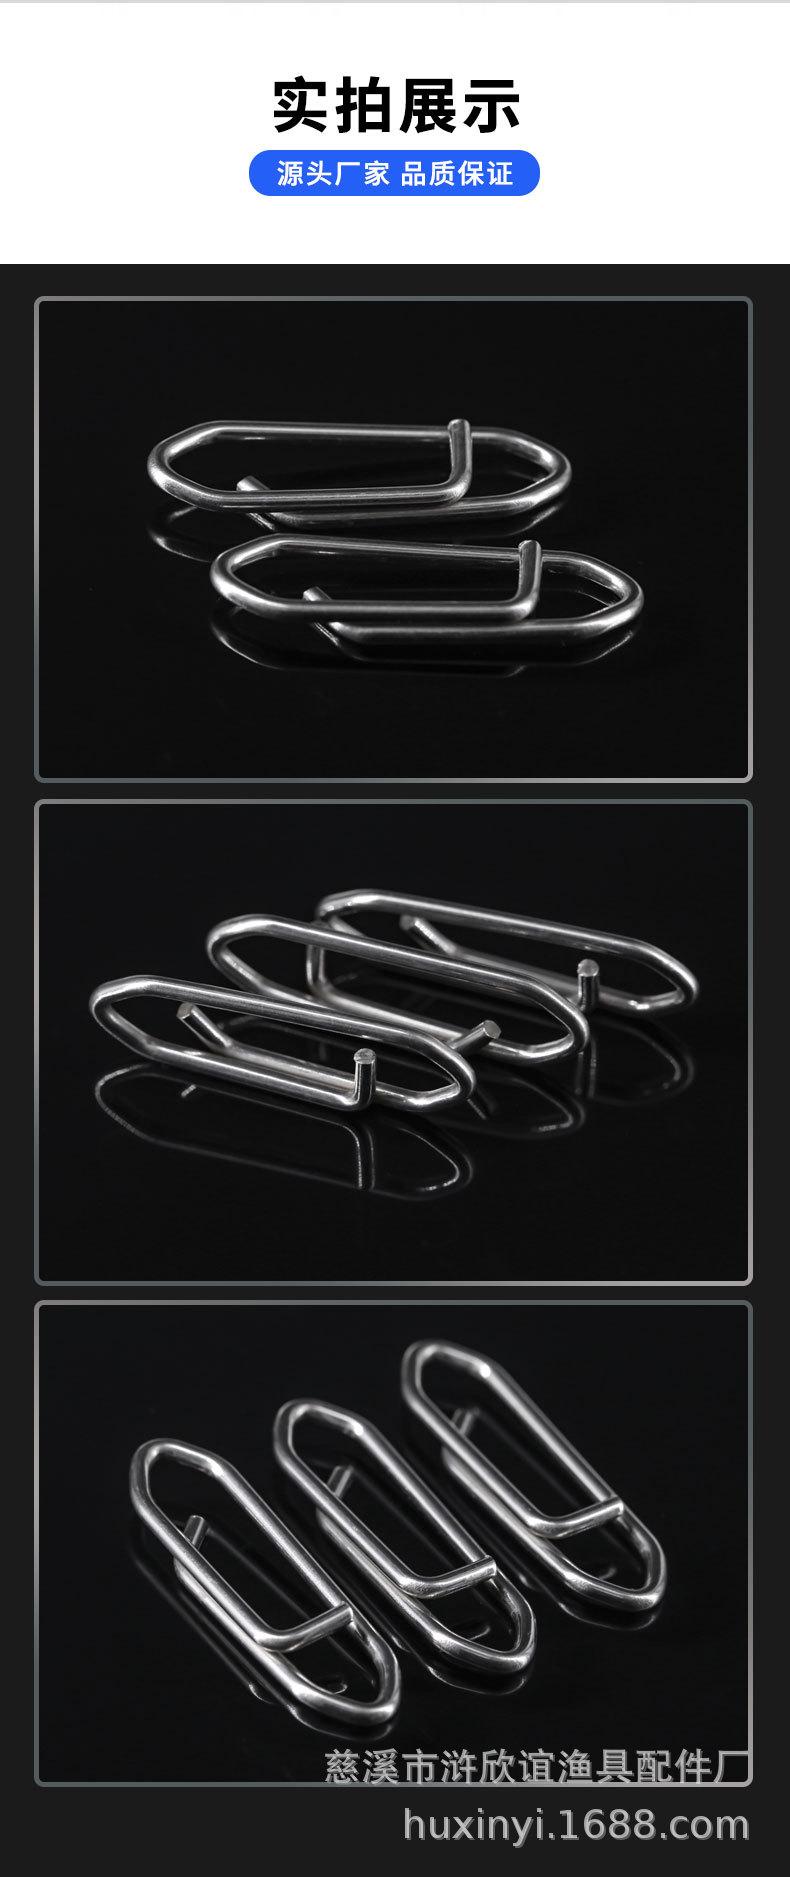Screen dimensions: 790x1877
Task: Click the 实拍展示 heading text
Action: coord(396,106)
